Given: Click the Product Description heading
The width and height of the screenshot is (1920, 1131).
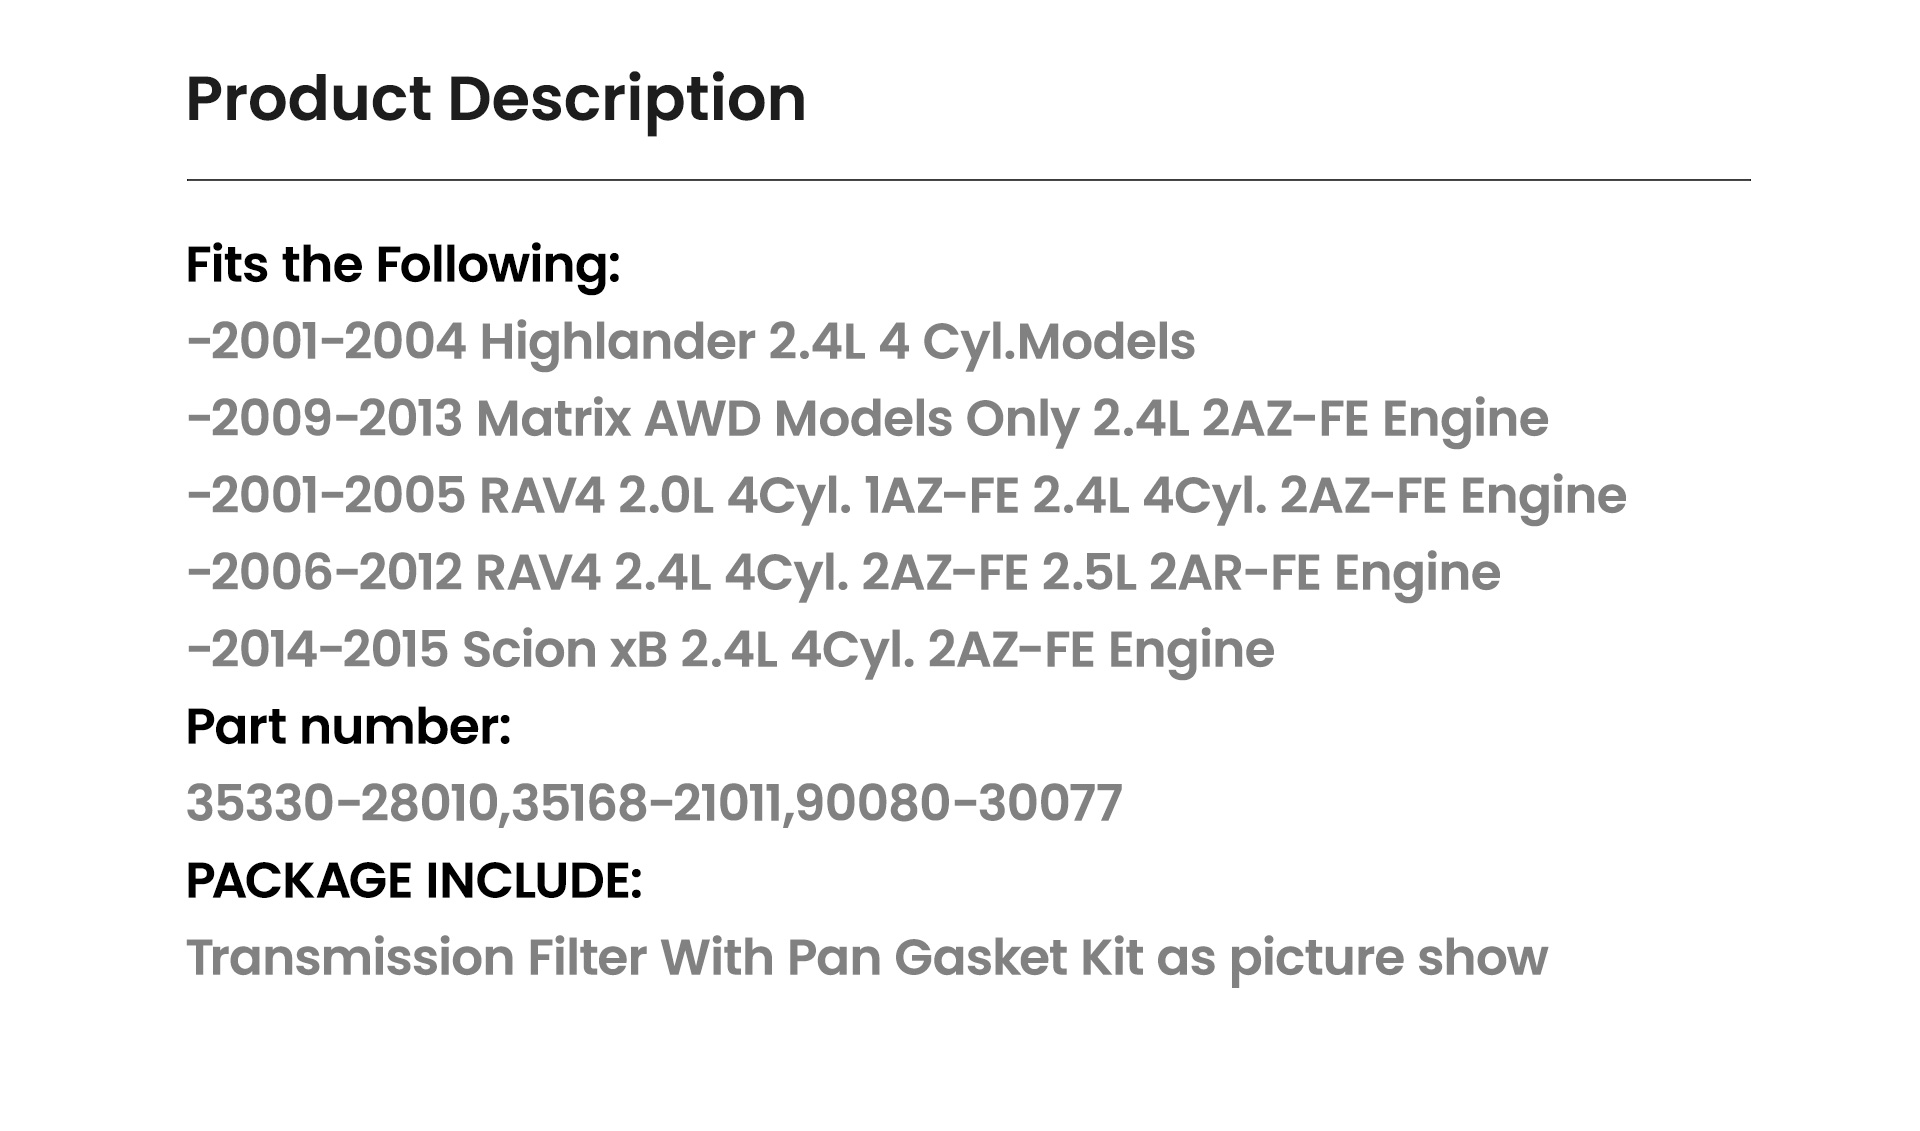Looking at the screenshot, I should click(496, 100).
